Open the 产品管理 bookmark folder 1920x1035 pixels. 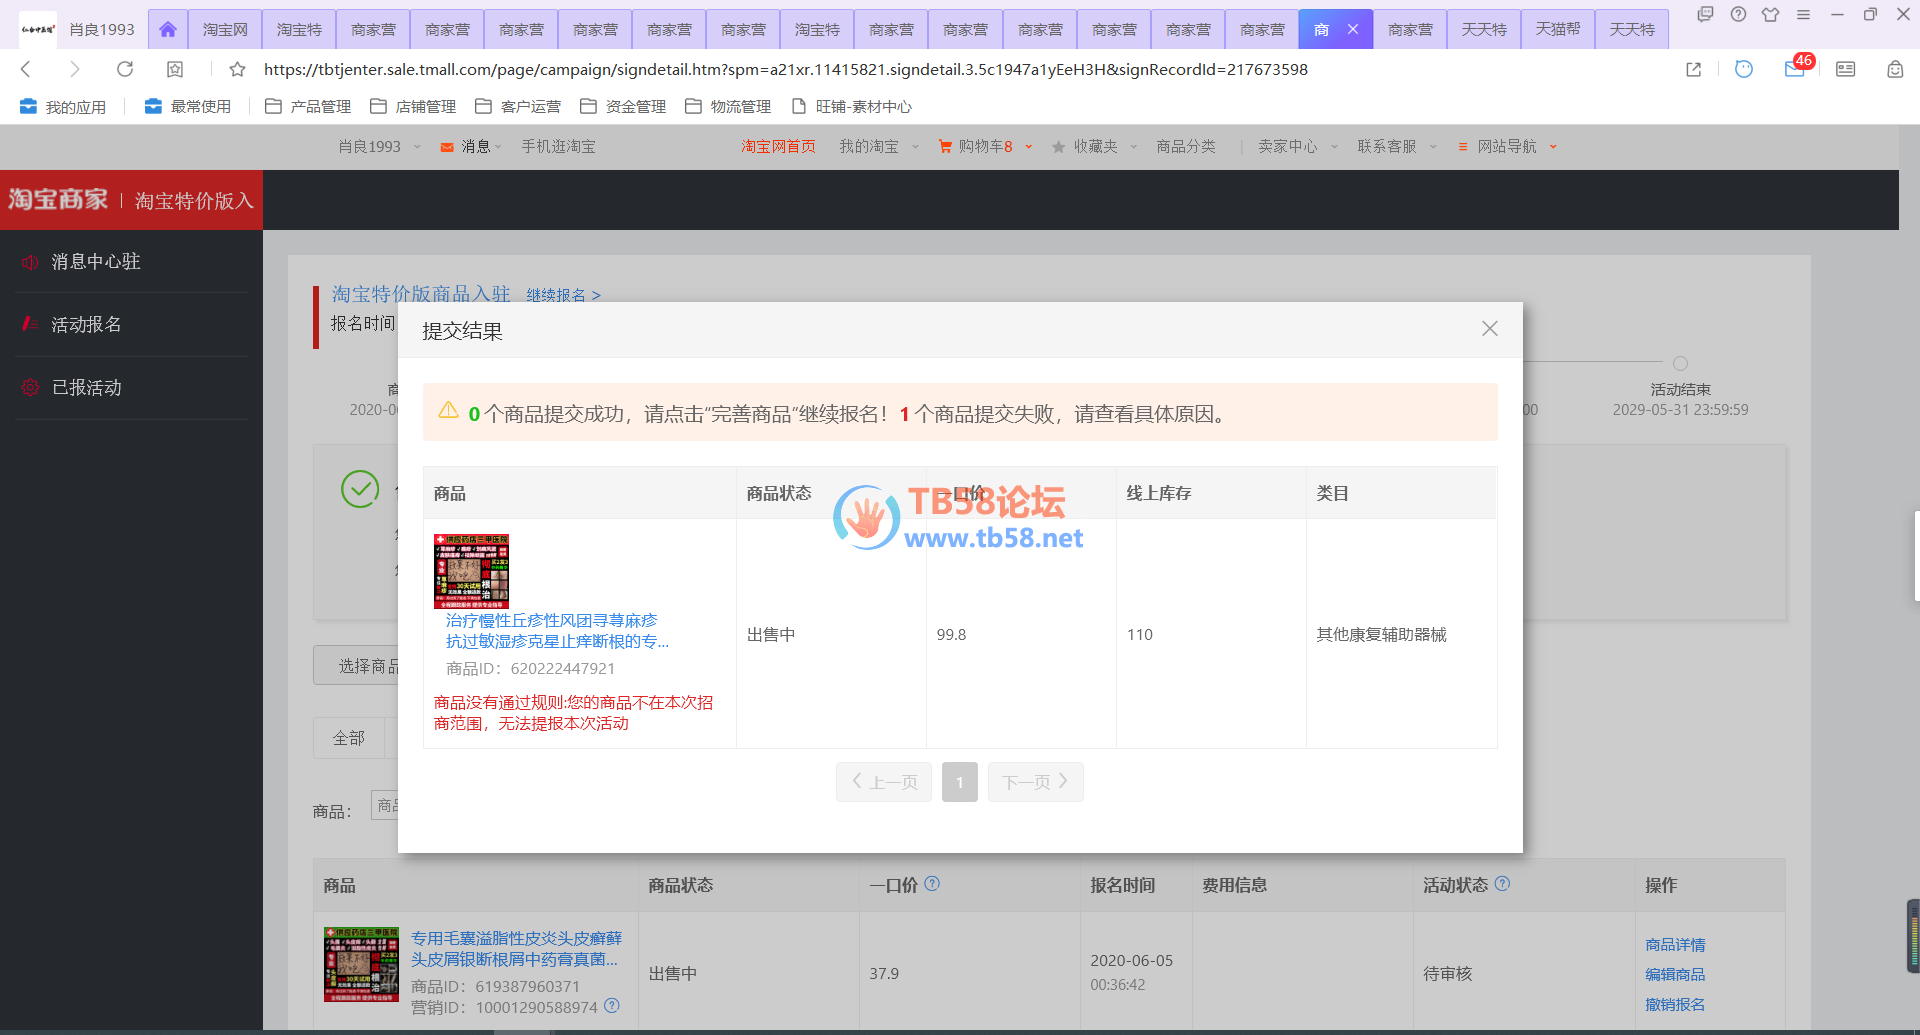308,106
